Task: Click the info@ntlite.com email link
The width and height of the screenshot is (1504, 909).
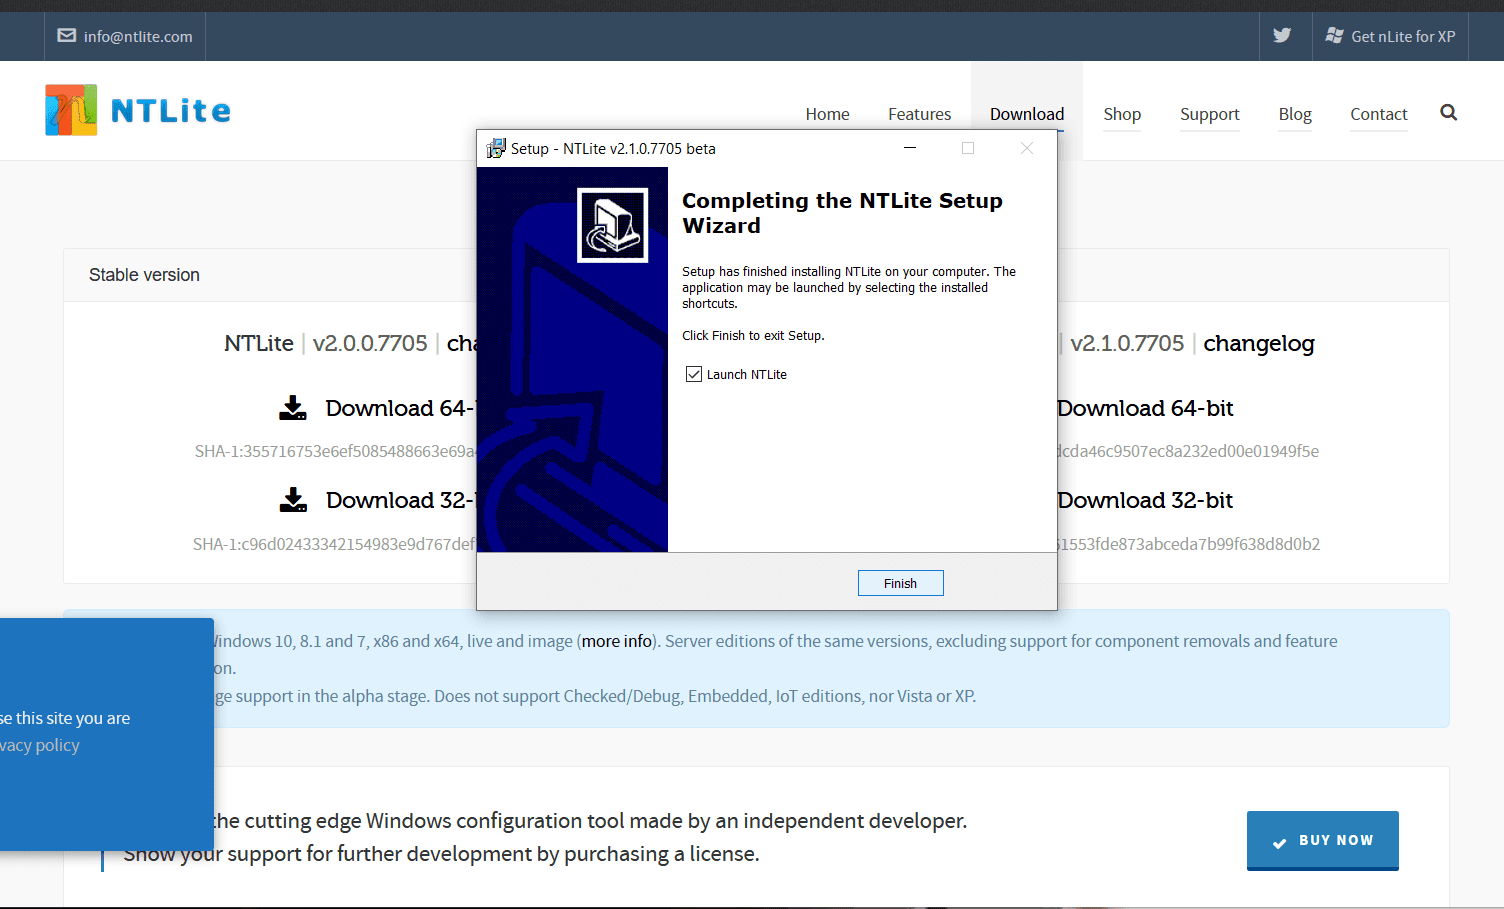Action: point(138,37)
